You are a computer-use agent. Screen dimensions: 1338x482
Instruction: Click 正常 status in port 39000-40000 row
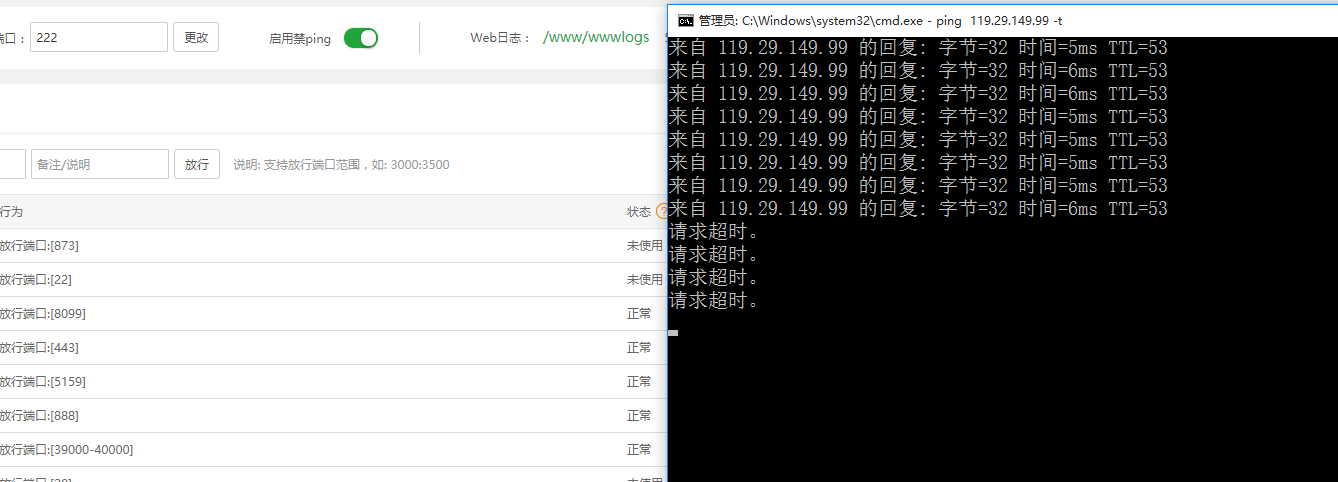coord(639,450)
